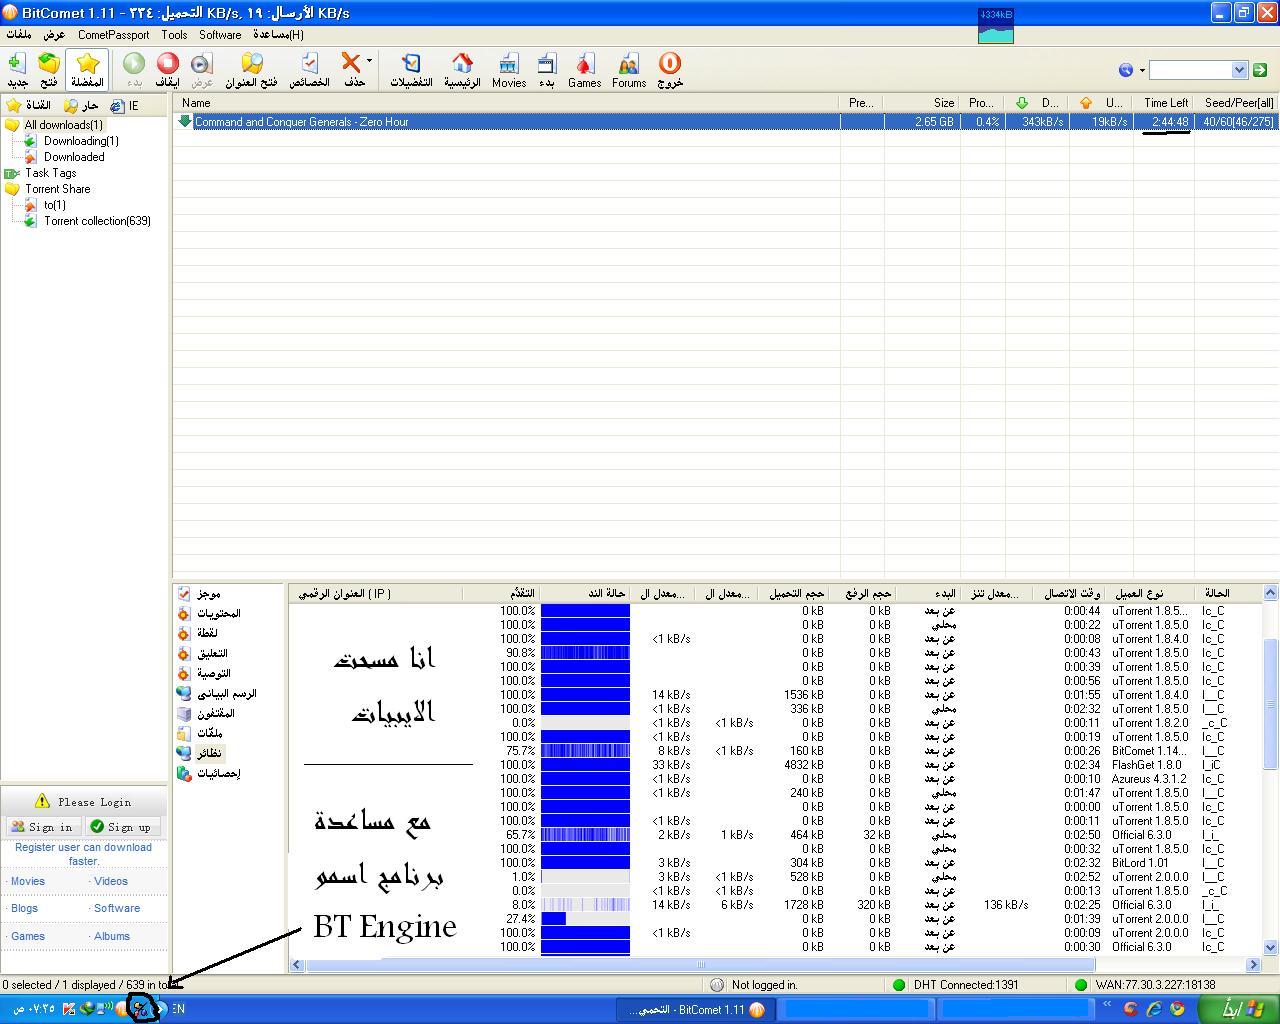Toggle the Favorites (المفضلة) star button
This screenshot has width=1280, height=1024.
[87, 71]
